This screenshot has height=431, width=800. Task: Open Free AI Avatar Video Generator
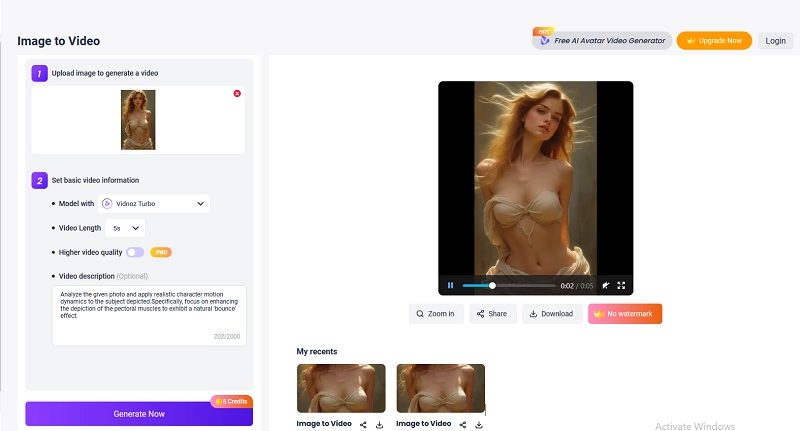click(x=602, y=40)
